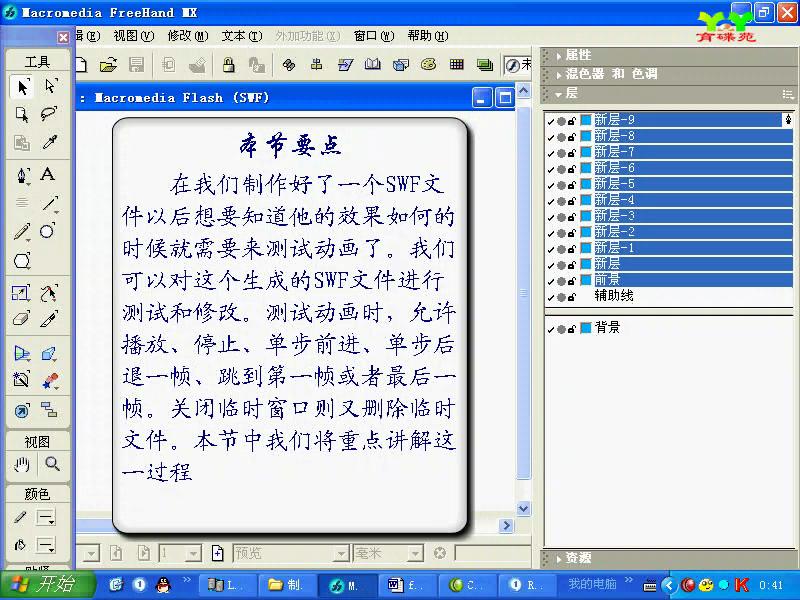This screenshot has height=600, width=800.
Task: Select the Connector tool
Action: tap(49, 409)
